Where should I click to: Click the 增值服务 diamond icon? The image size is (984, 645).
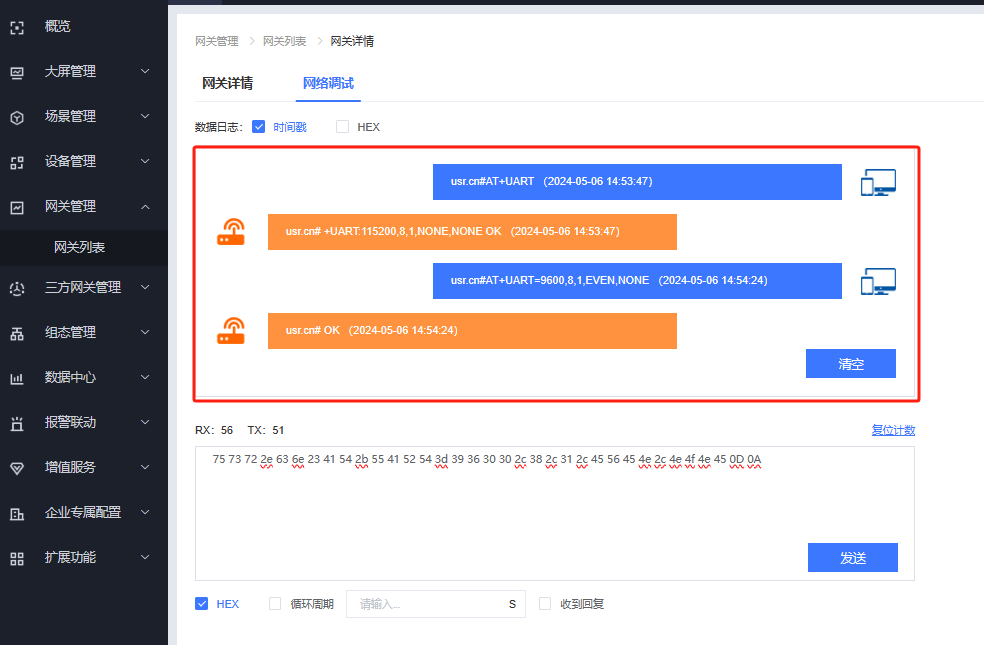coord(17,468)
